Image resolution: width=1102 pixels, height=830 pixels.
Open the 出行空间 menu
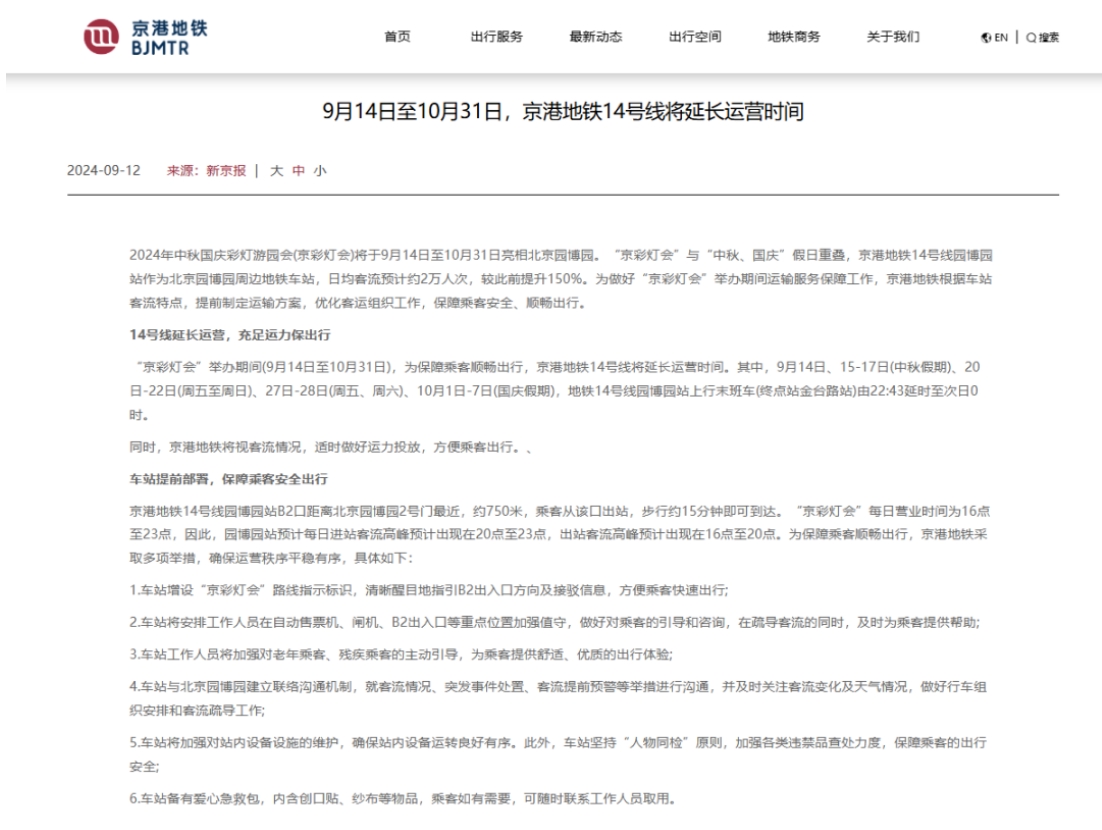694,37
